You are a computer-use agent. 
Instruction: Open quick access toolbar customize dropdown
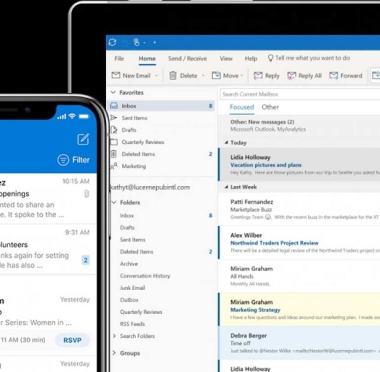[x=154, y=43]
